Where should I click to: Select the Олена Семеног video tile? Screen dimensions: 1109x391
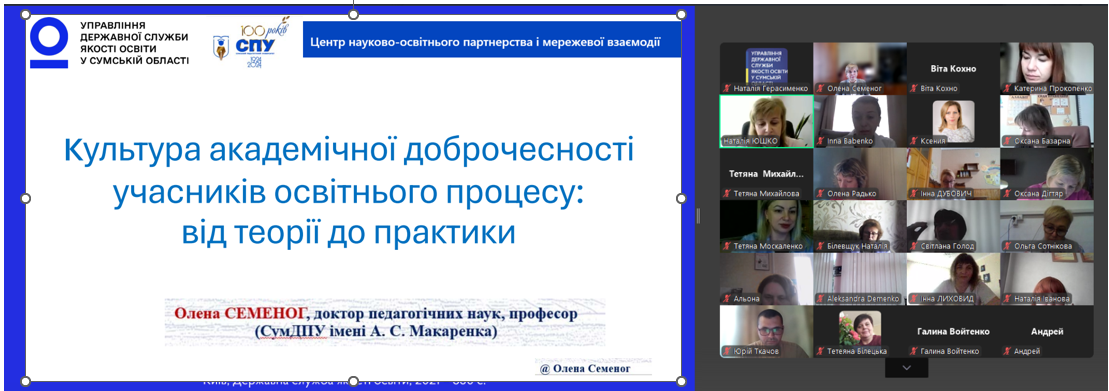tap(859, 68)
